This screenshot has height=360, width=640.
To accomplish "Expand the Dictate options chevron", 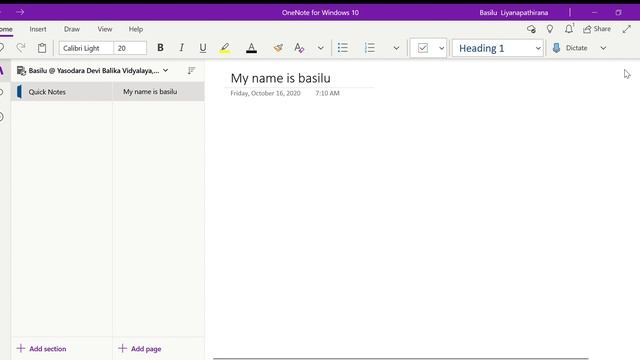I will pos(603,48).
